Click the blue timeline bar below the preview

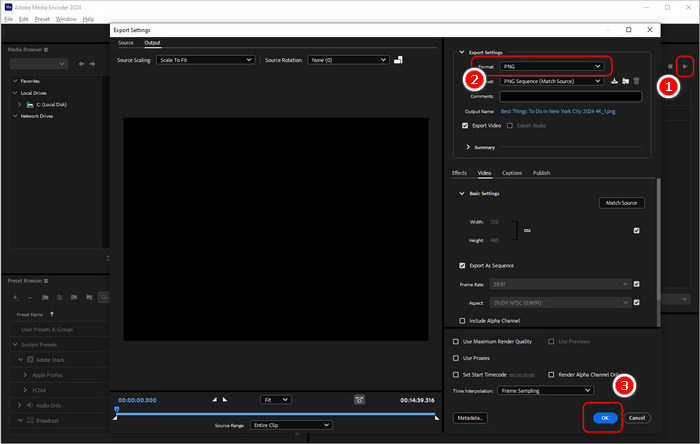(x=276, y=414)
